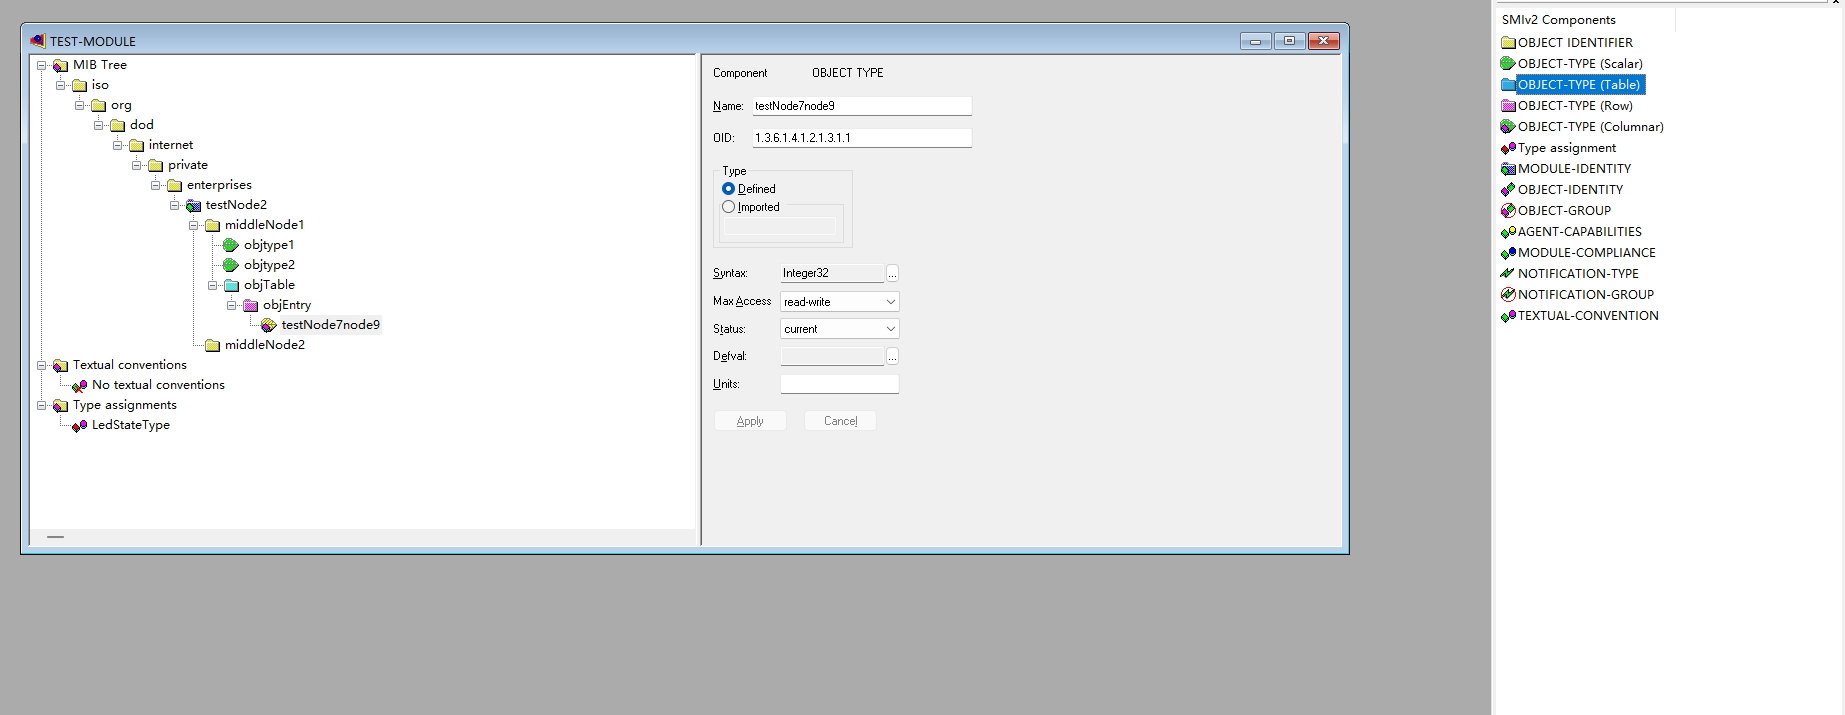Select the MODULE-COMPLIANCE component icon

[1508, 253]
